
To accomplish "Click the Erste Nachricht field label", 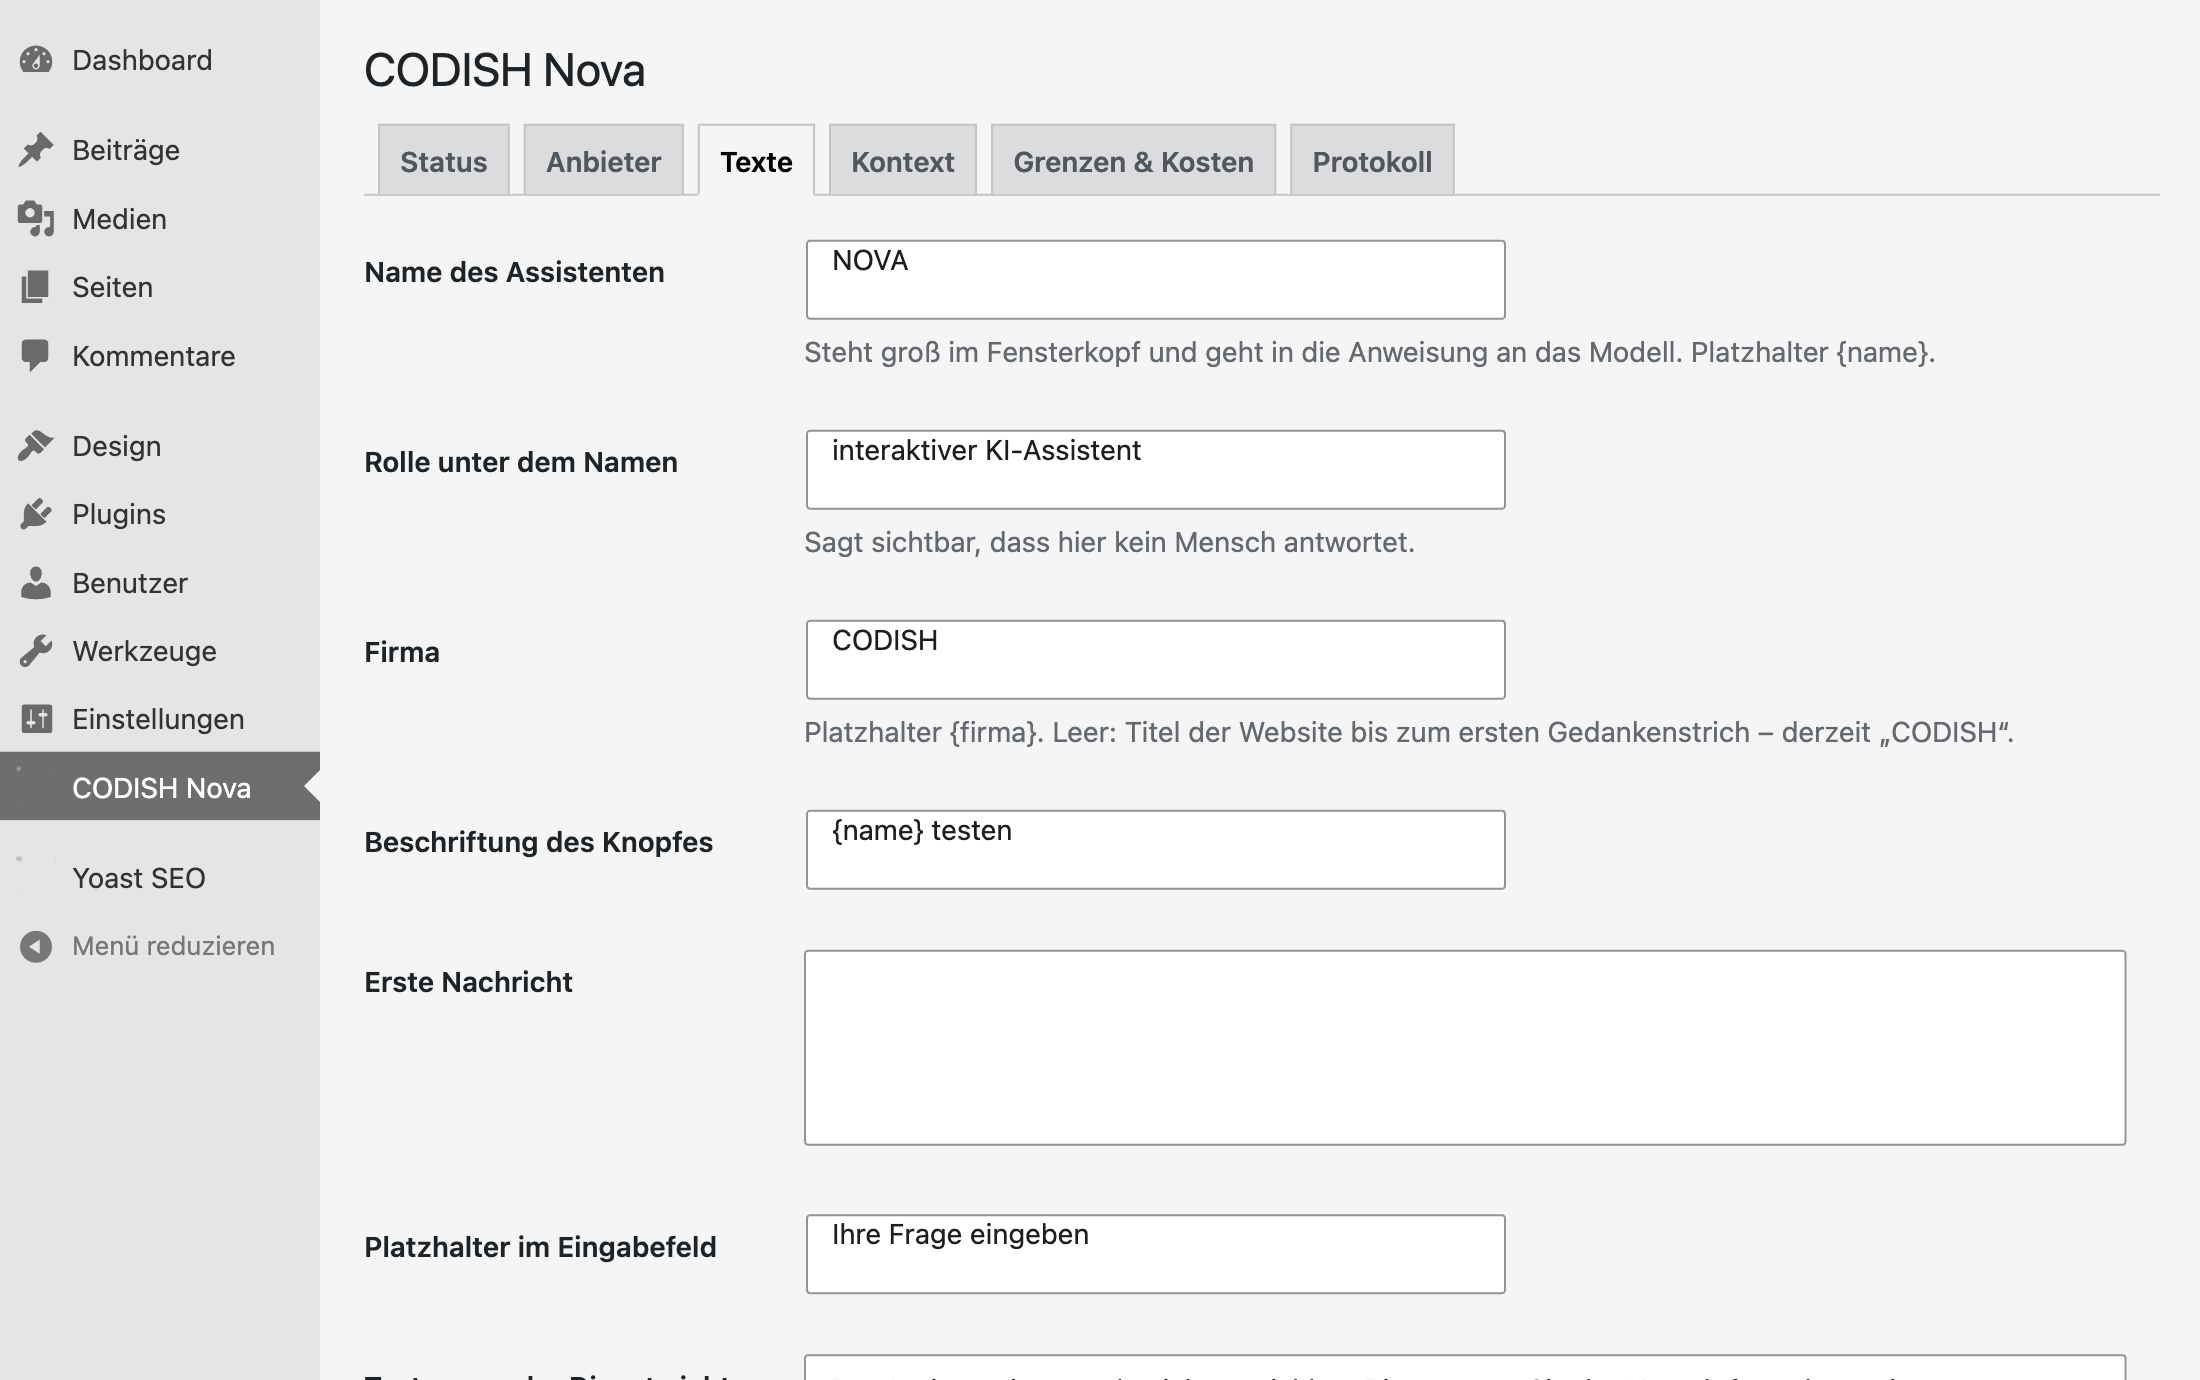I will click(468, 982).
